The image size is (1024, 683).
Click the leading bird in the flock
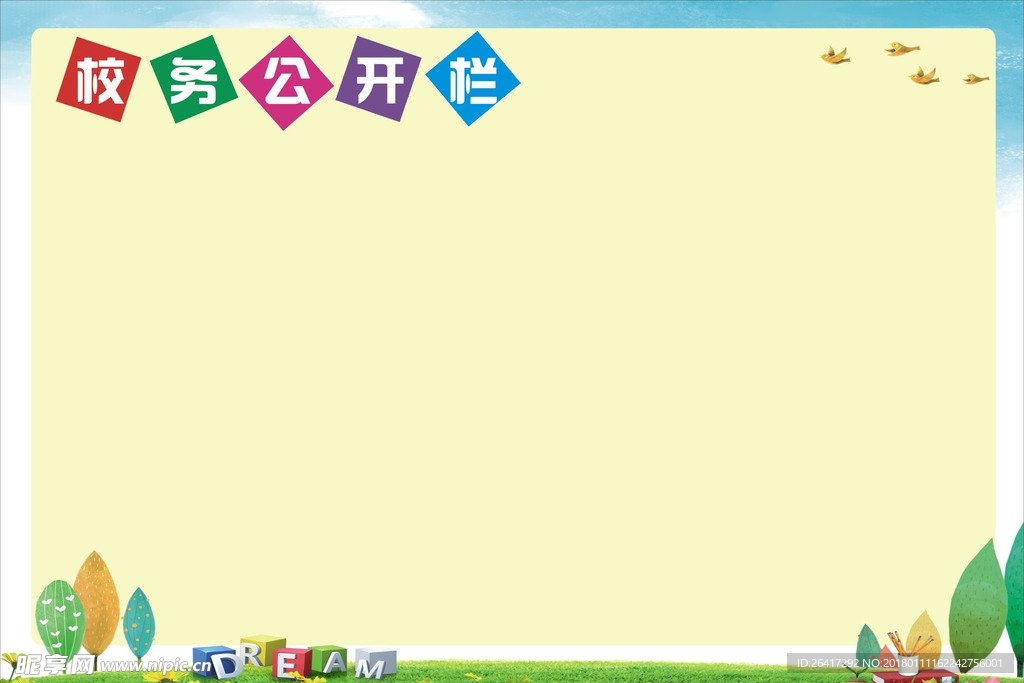click(x=833, y=56)
